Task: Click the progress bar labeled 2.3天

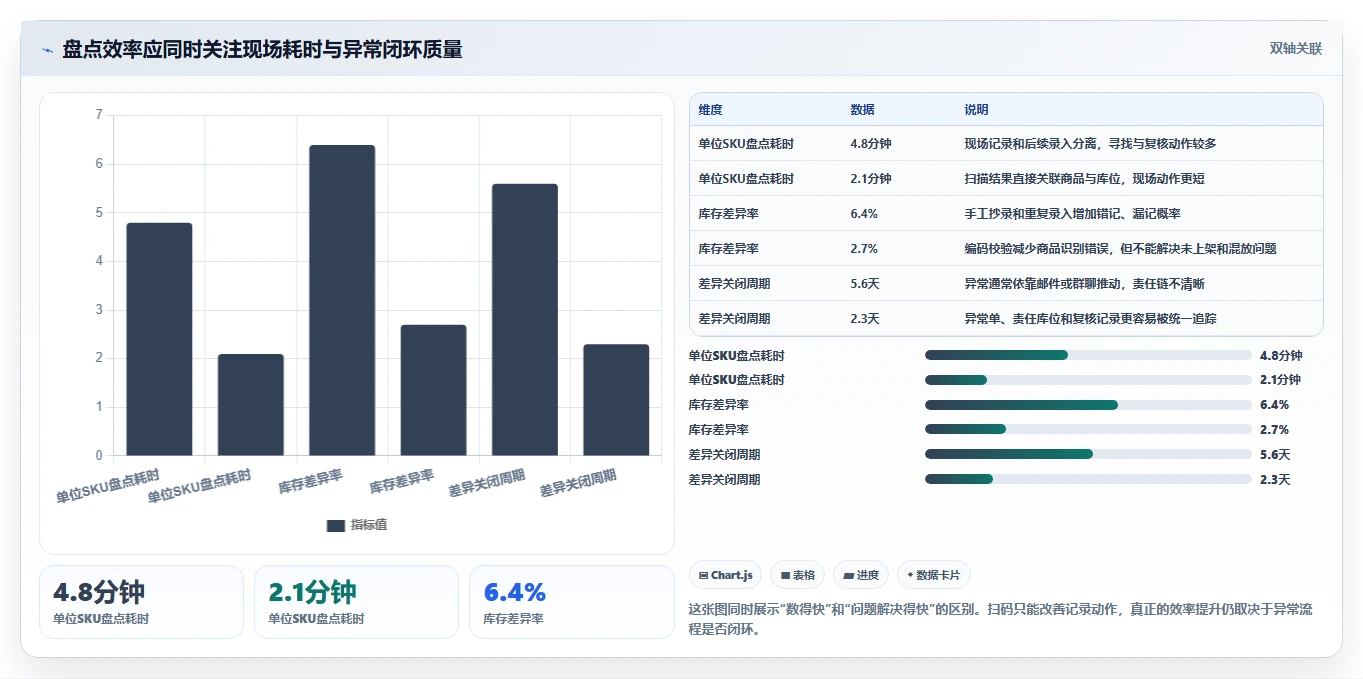Action: (1088, 480)
